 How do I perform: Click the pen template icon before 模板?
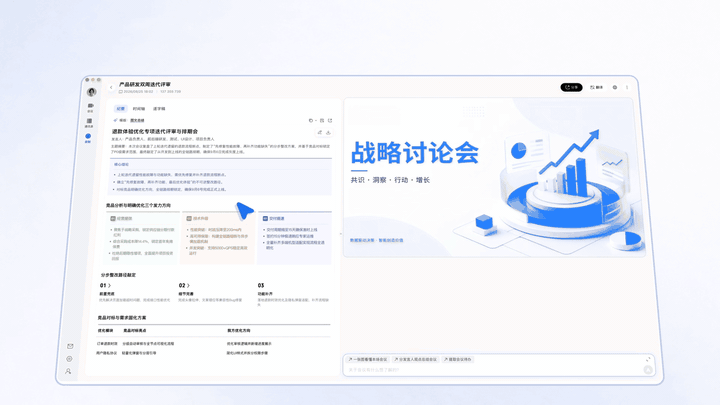(x=115, y=120)
